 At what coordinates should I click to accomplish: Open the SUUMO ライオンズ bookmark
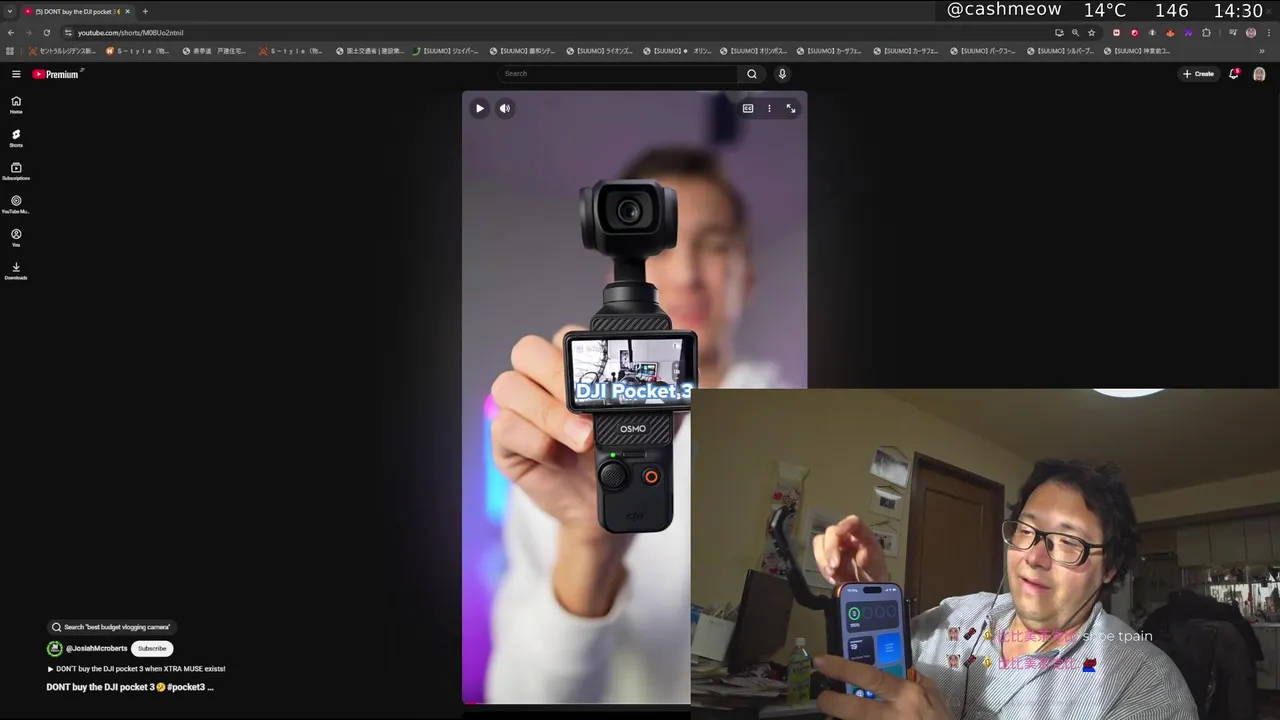click(600, 51)
